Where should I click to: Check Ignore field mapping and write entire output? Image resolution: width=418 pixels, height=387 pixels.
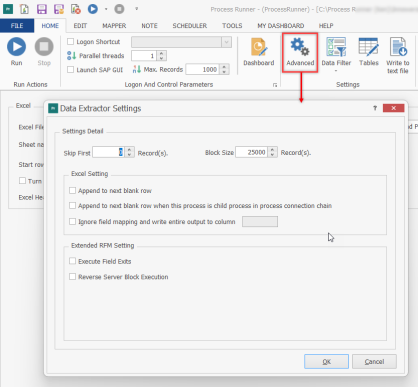tap(72, 221)
